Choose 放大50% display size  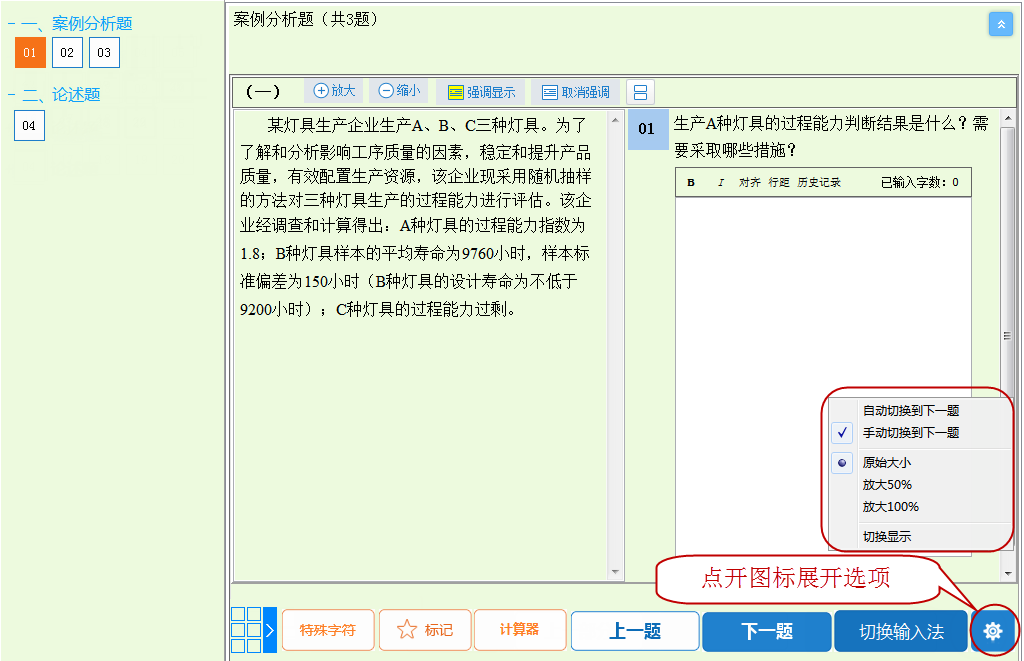point(887,484)
